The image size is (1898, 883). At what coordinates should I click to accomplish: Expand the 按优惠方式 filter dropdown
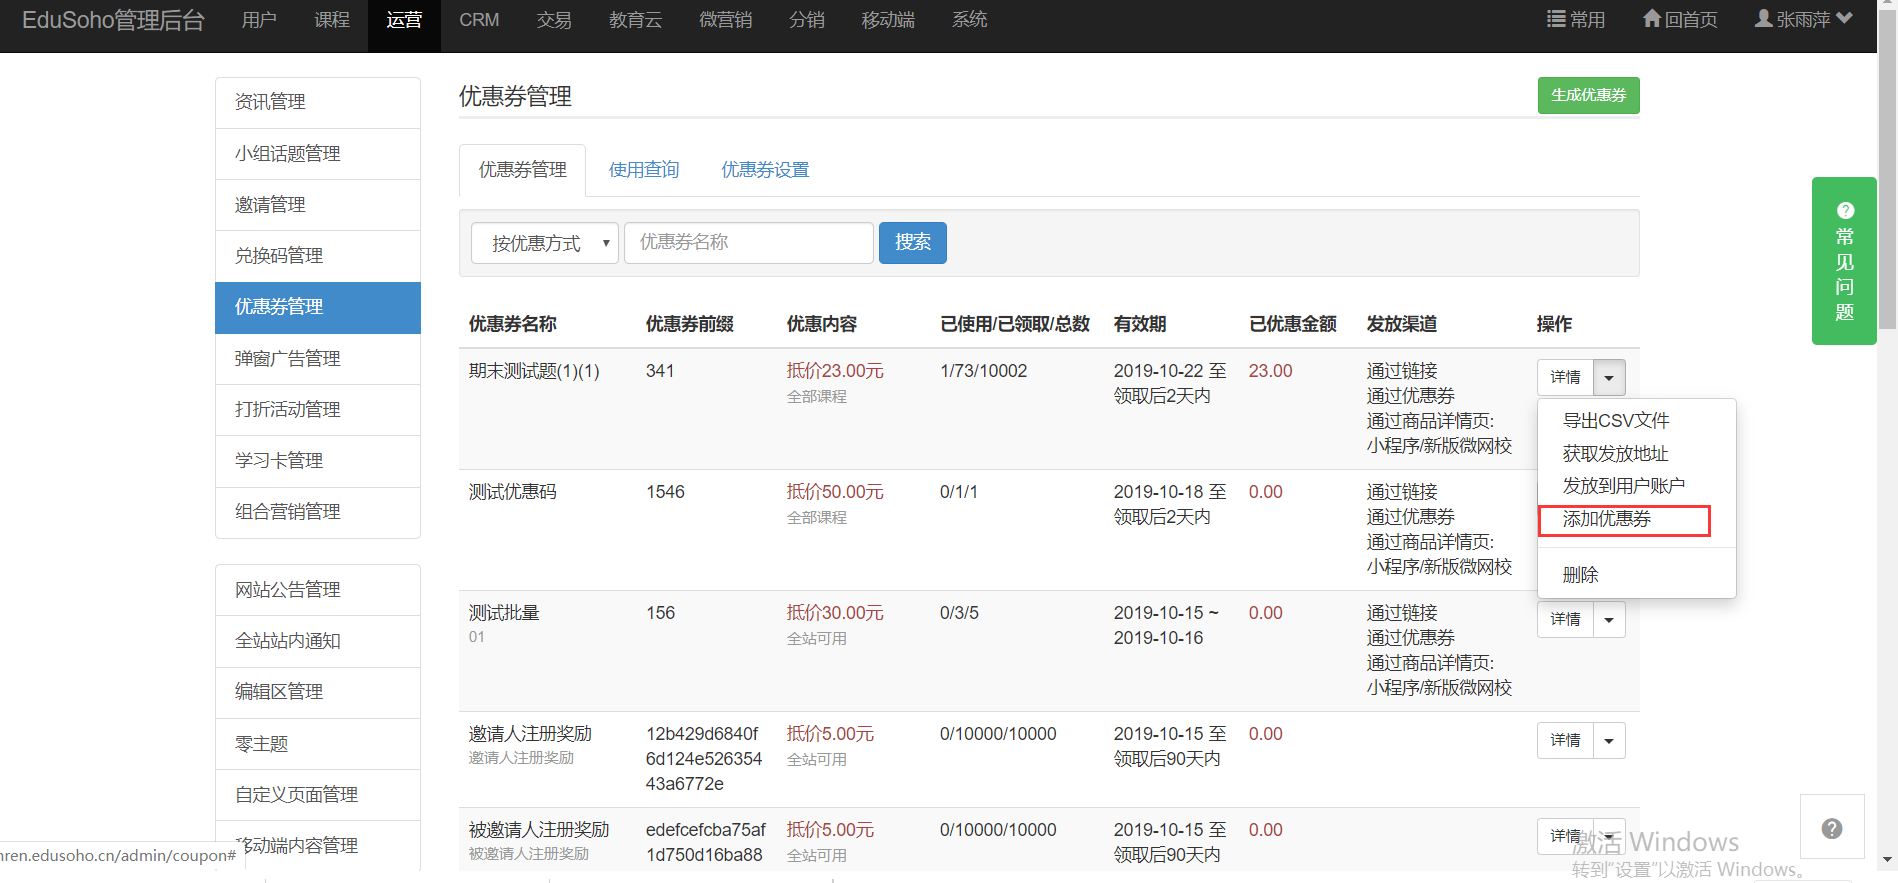[x=545, y=243]
